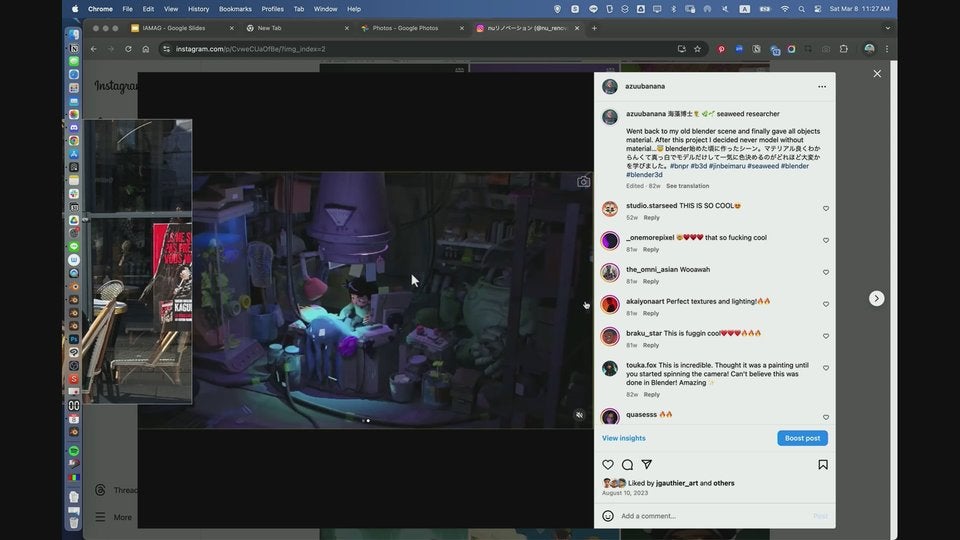The height and width of the screenshot is (540, 960).
Task: Like braku_star's comment
Action: pyautogui.click(x=825, y=336)
